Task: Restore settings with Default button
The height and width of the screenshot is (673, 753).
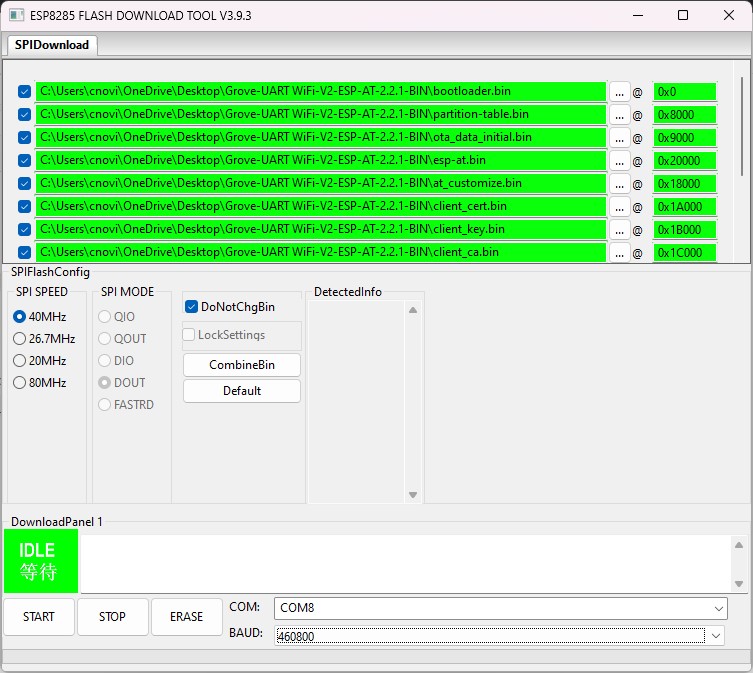Action: 242,391
